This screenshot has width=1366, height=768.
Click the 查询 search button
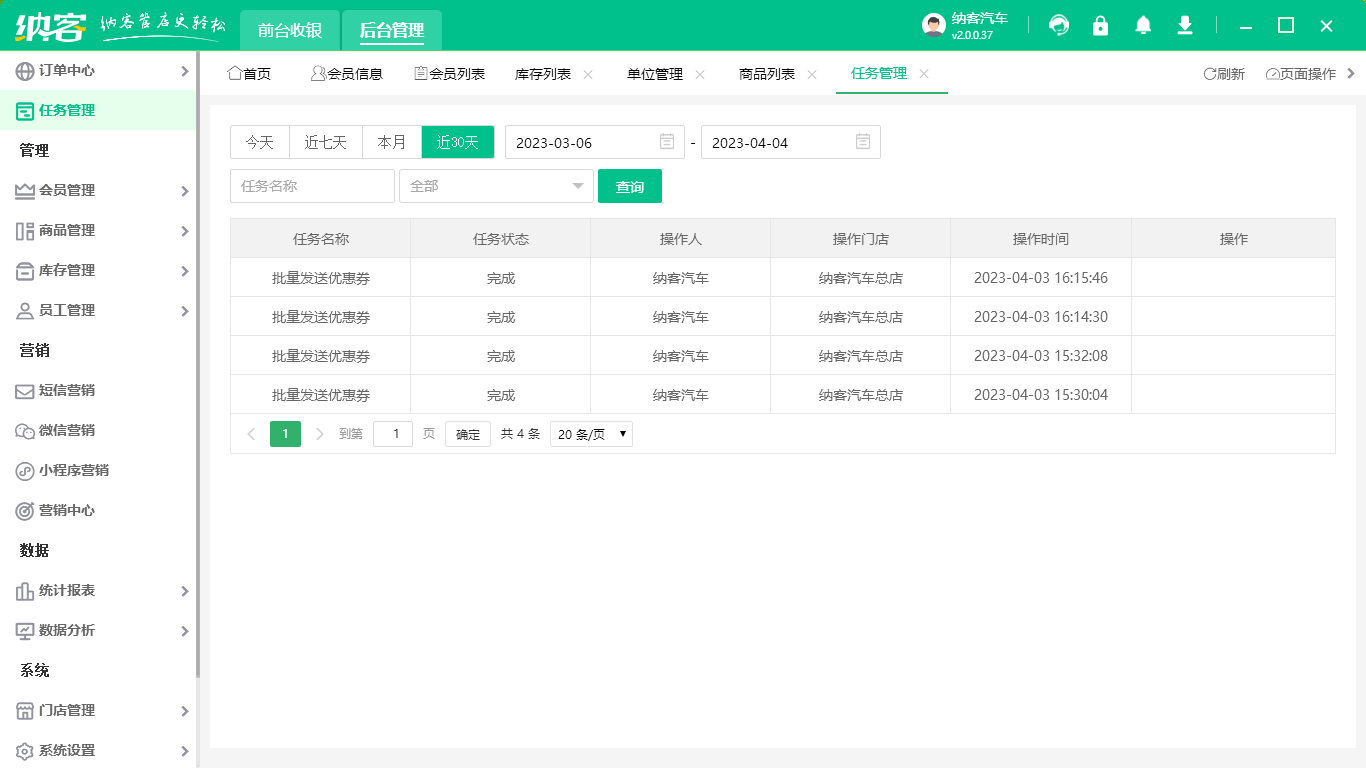(630, 186)
